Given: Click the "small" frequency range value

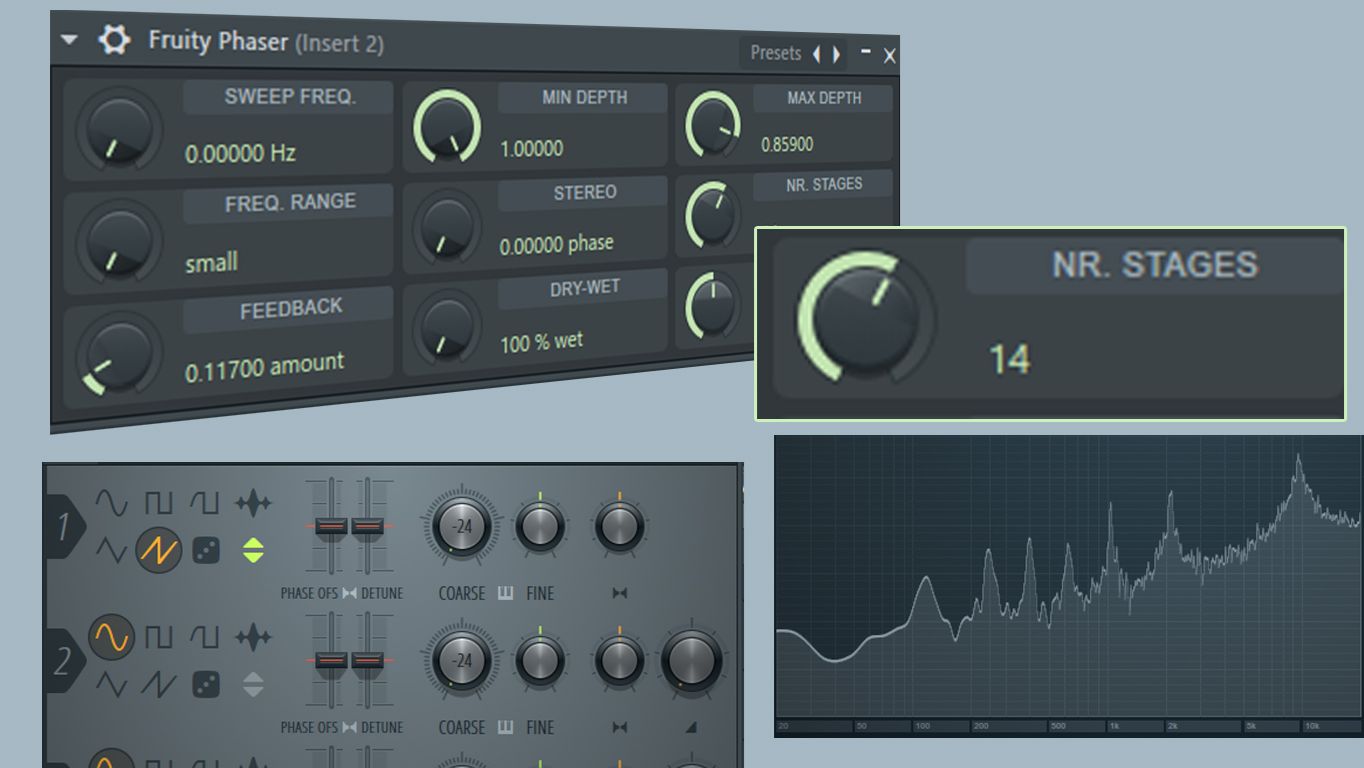Looking at the screenshot, I should point(211,264).
